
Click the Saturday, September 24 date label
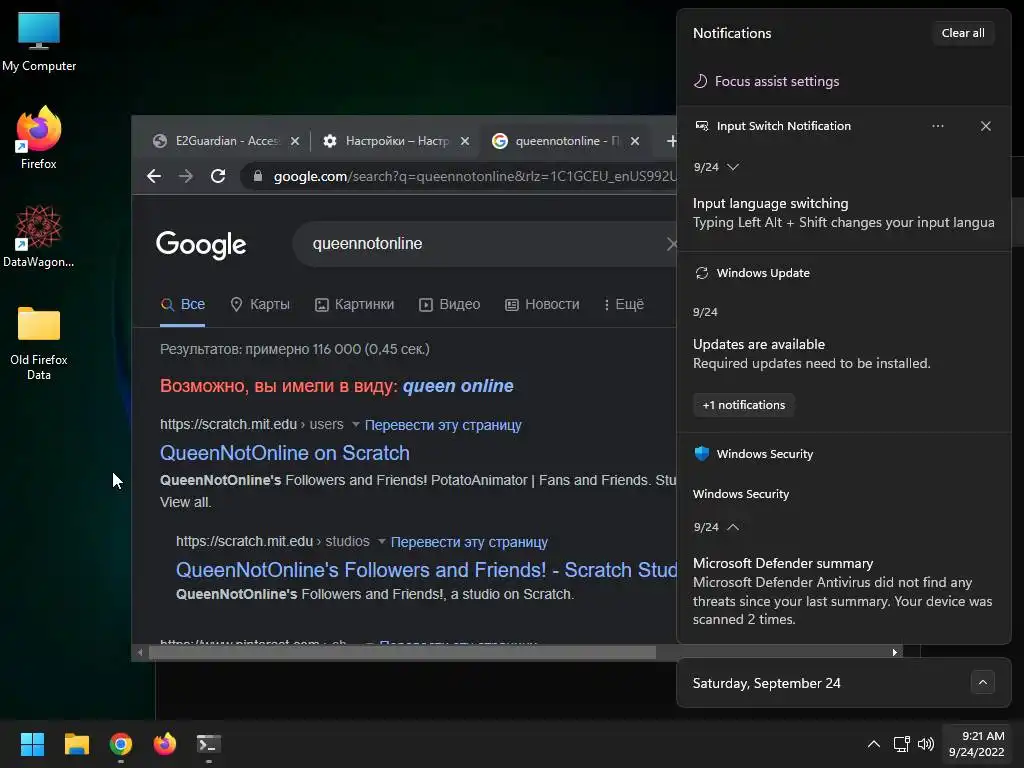point(767,683)
